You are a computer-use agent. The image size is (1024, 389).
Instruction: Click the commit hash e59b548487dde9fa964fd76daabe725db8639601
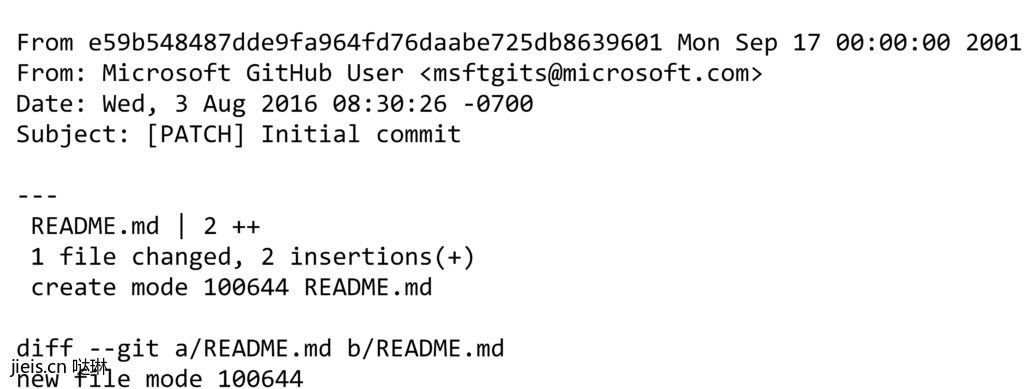click(375, 42)
